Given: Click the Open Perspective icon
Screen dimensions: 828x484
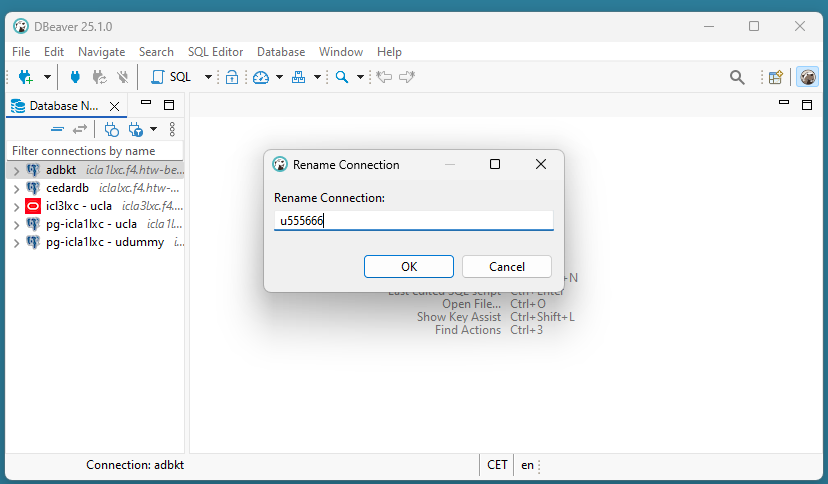Looking at the screenshot, I should pyautogui.click(x=776, y=78).
